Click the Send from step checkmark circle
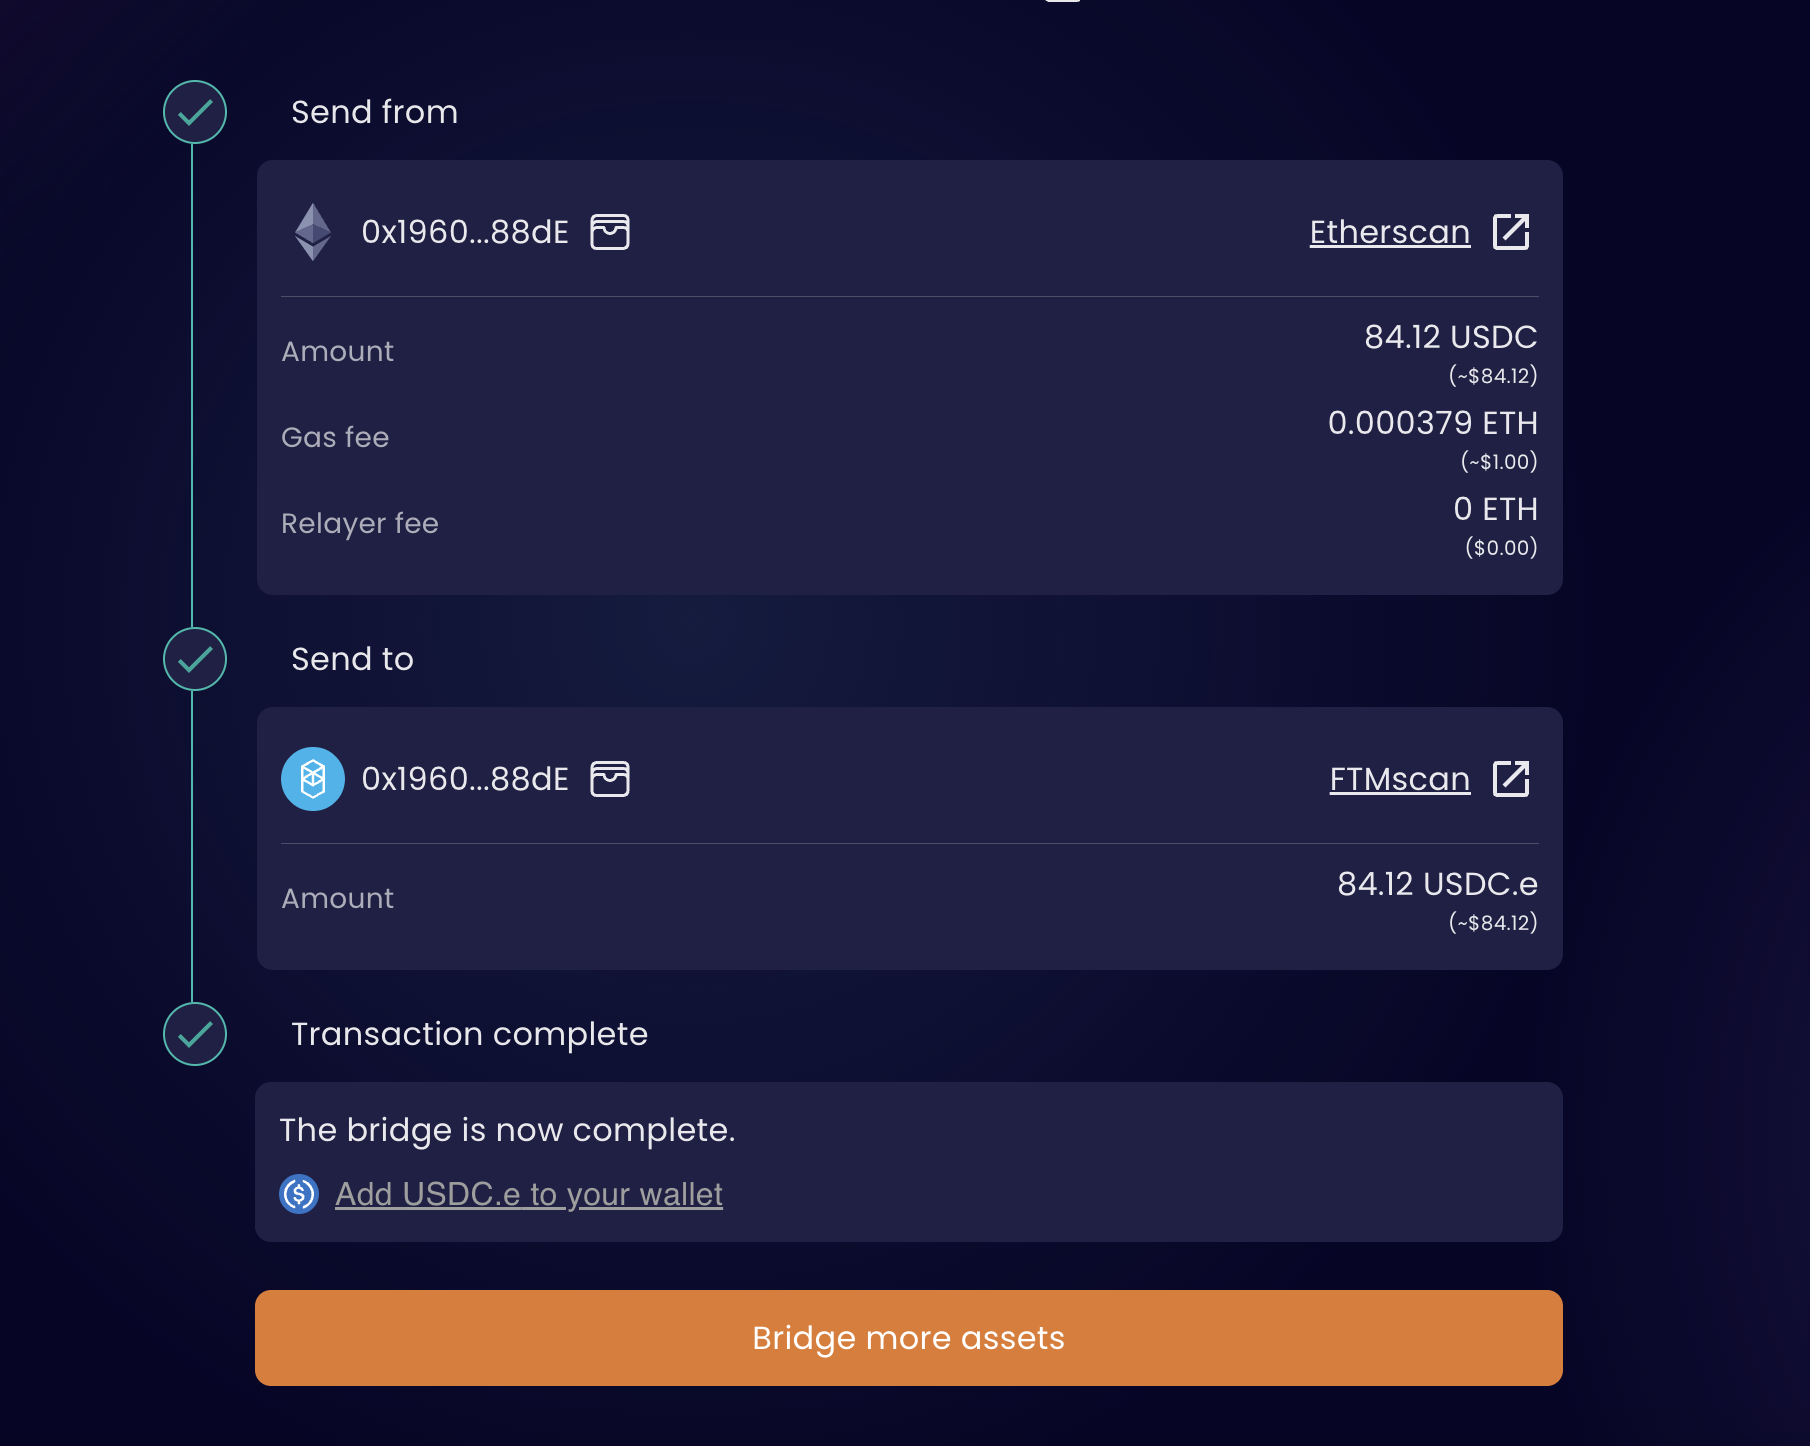The width and height of the screenshot is (1810, 1446). coord(195,112)
